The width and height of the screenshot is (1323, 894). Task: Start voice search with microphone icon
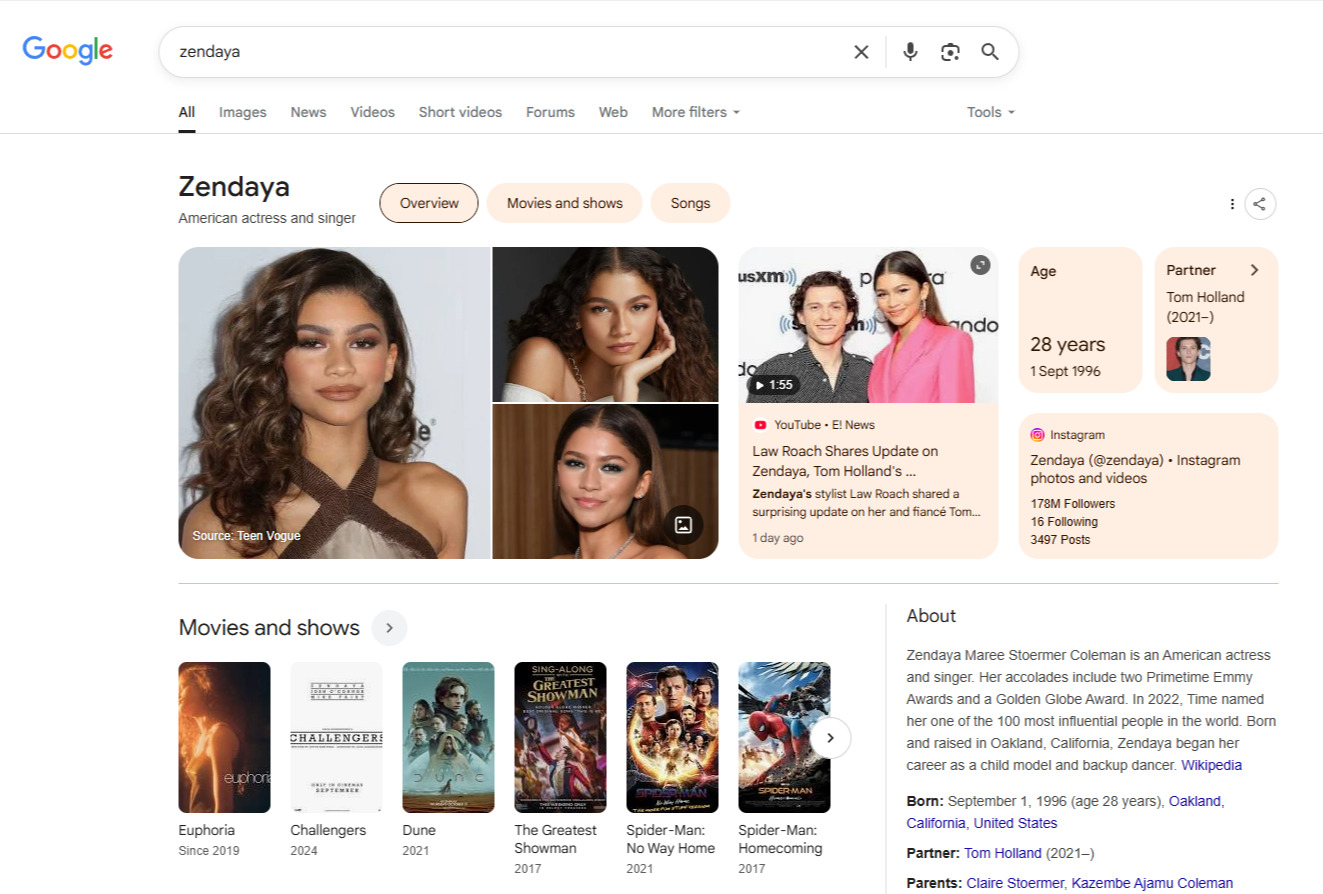(910, 52)
